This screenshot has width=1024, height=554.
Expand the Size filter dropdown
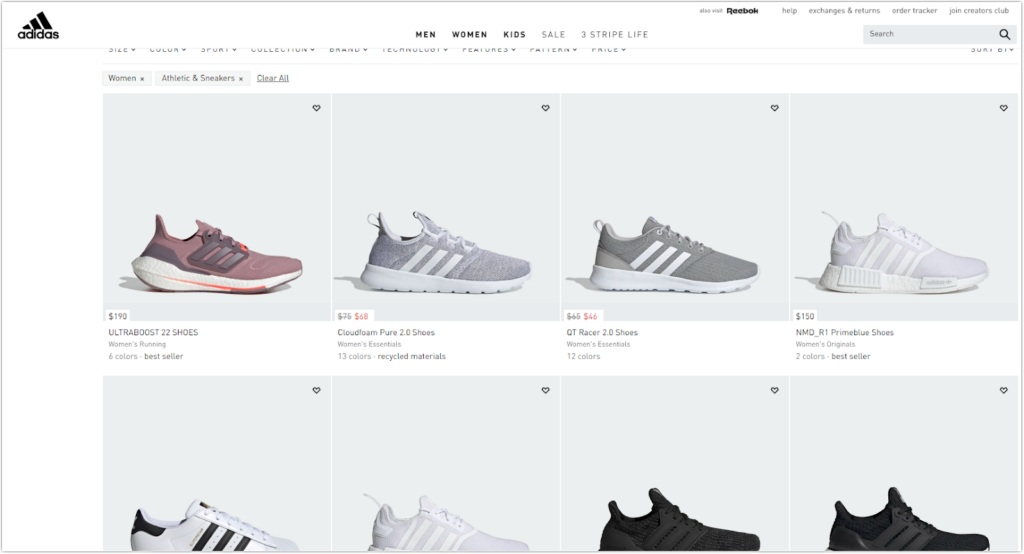tap(122, 50)
